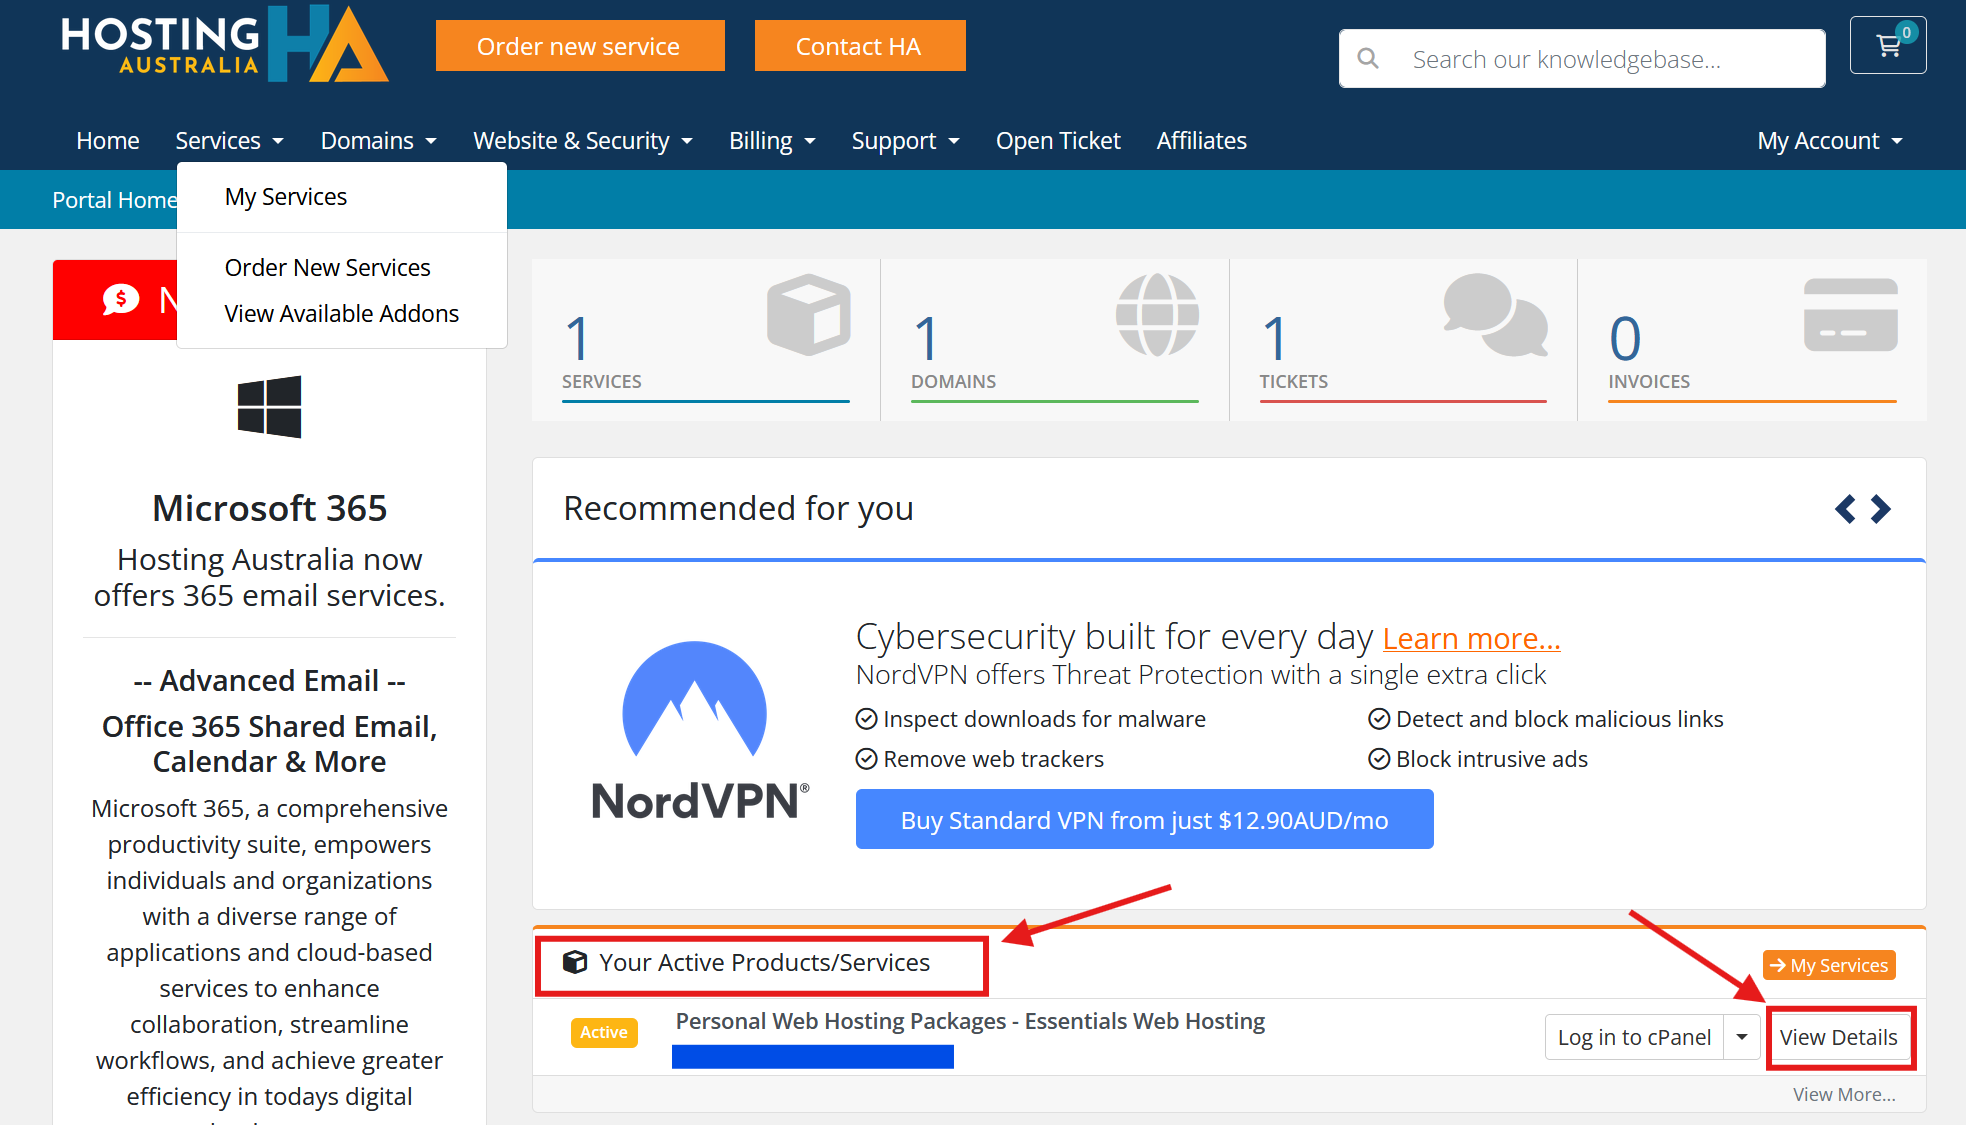
Task: Click the Contact HA button
Action: point(860,46)
